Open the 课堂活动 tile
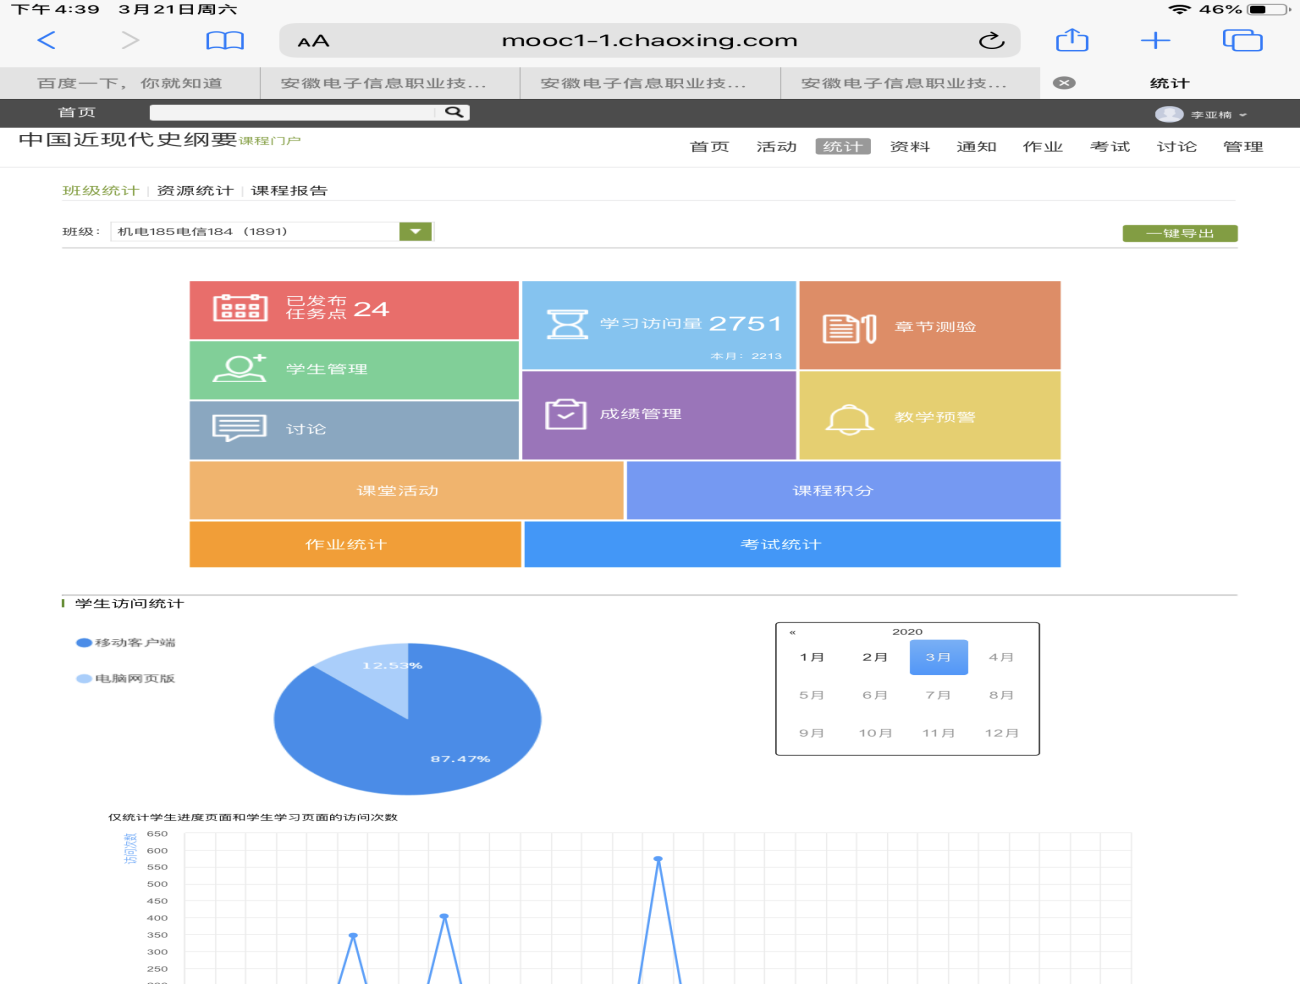Image resolution: width=1300 pixels, height=984 pixels. pos(407,491)
